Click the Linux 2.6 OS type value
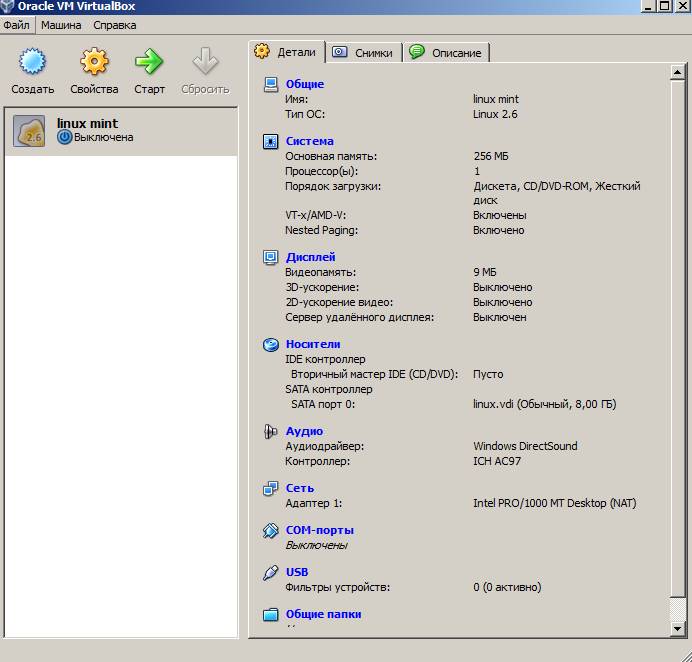 point(495,114)
